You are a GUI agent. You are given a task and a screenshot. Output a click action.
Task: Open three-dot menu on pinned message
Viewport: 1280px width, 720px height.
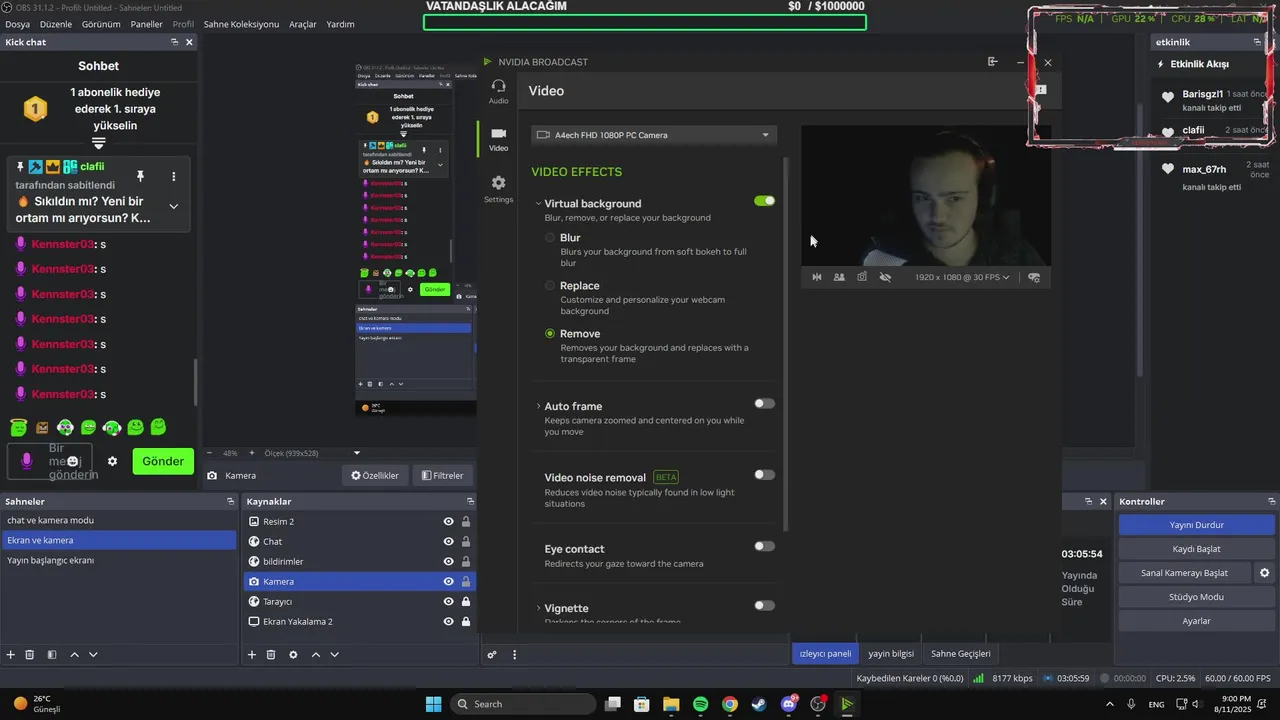[173, 176]
